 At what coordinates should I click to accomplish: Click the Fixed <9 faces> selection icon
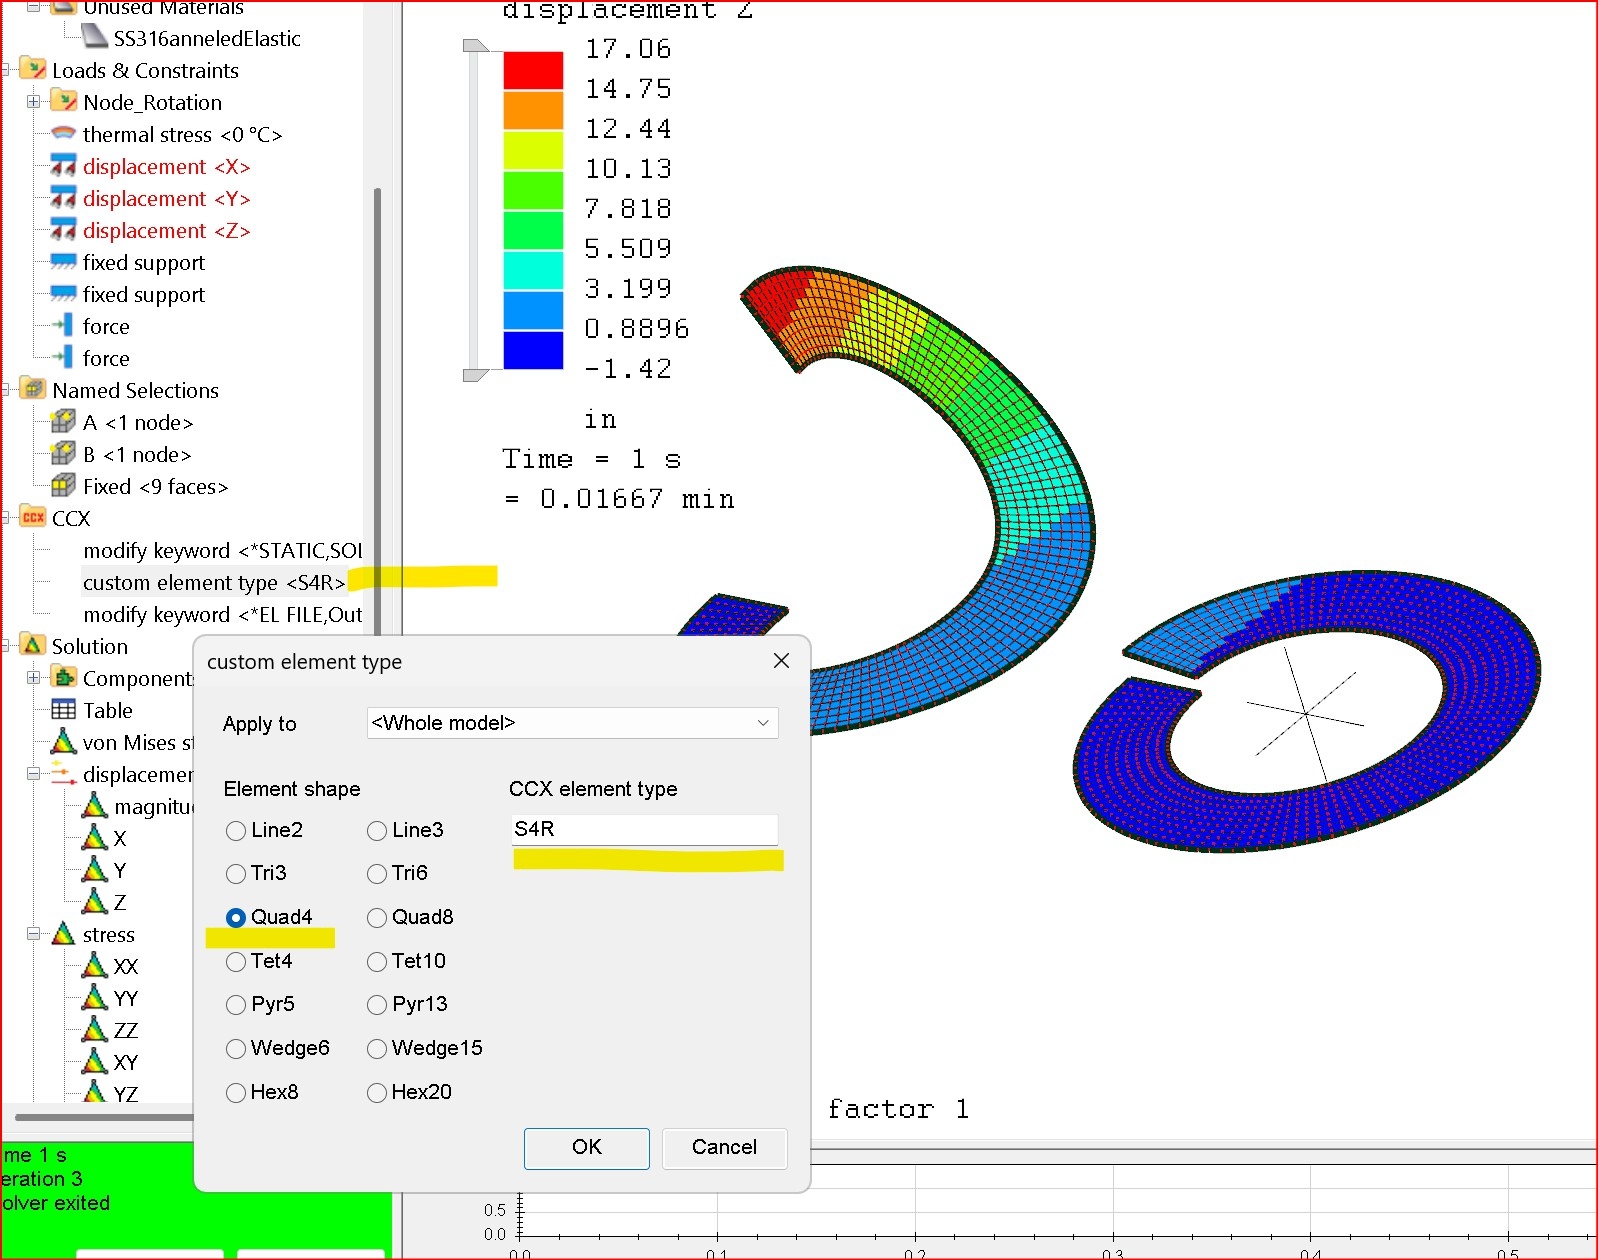click(x=63, y=487)
